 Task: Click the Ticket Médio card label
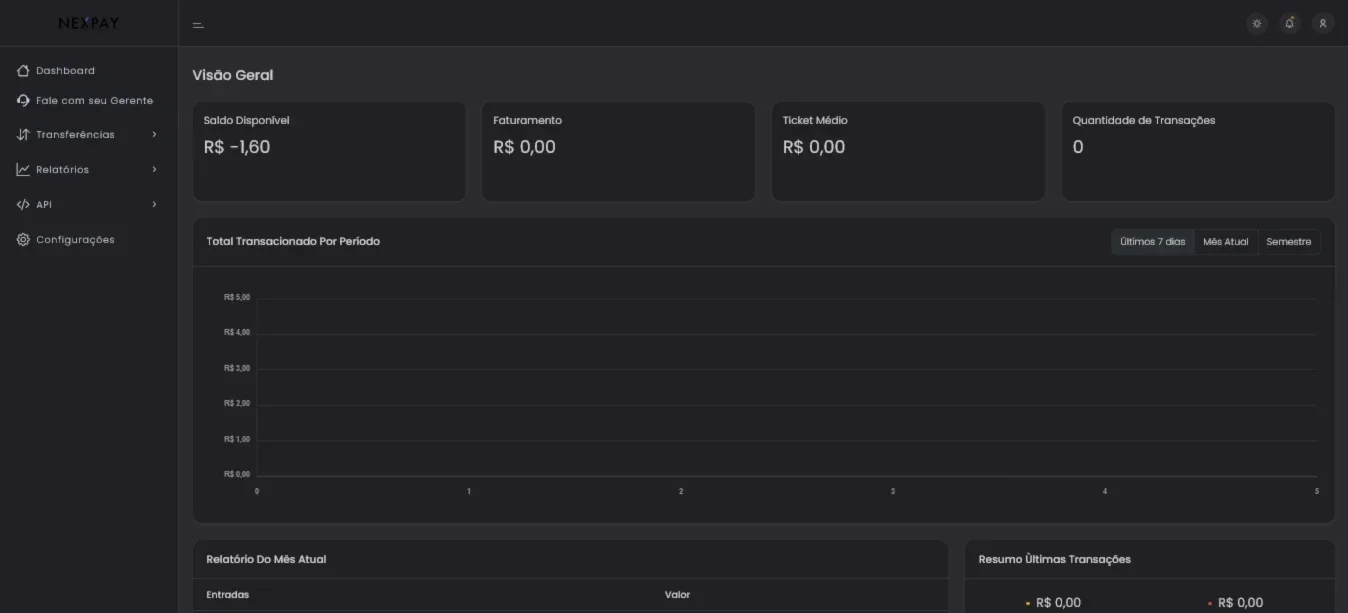point(815,120)
